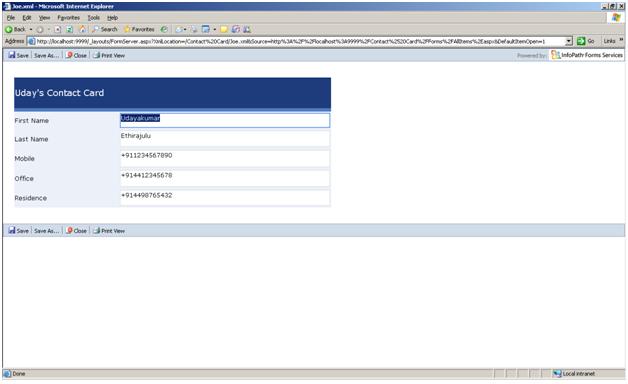Click Close in the top form toolbar
This screenshot has width=628, height=384.
[76, 55]
